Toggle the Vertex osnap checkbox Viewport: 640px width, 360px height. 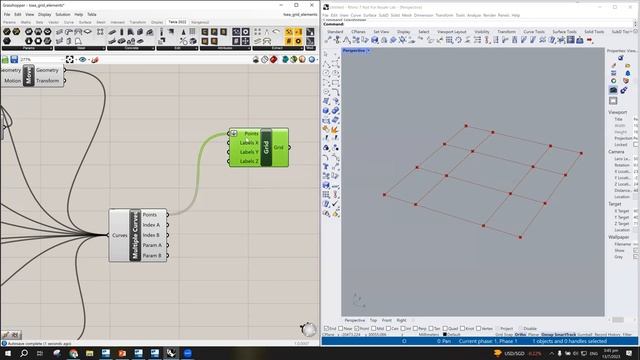click(479, 328)
